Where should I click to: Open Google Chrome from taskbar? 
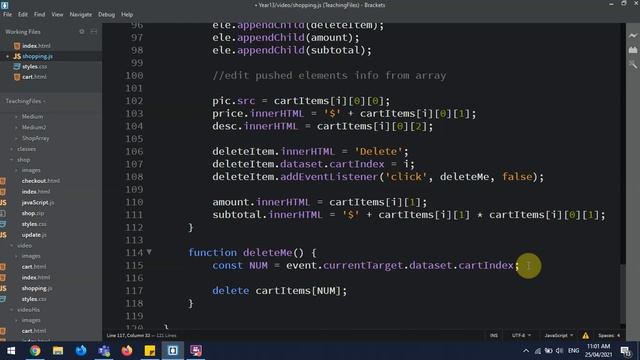(x=35, y=351)
